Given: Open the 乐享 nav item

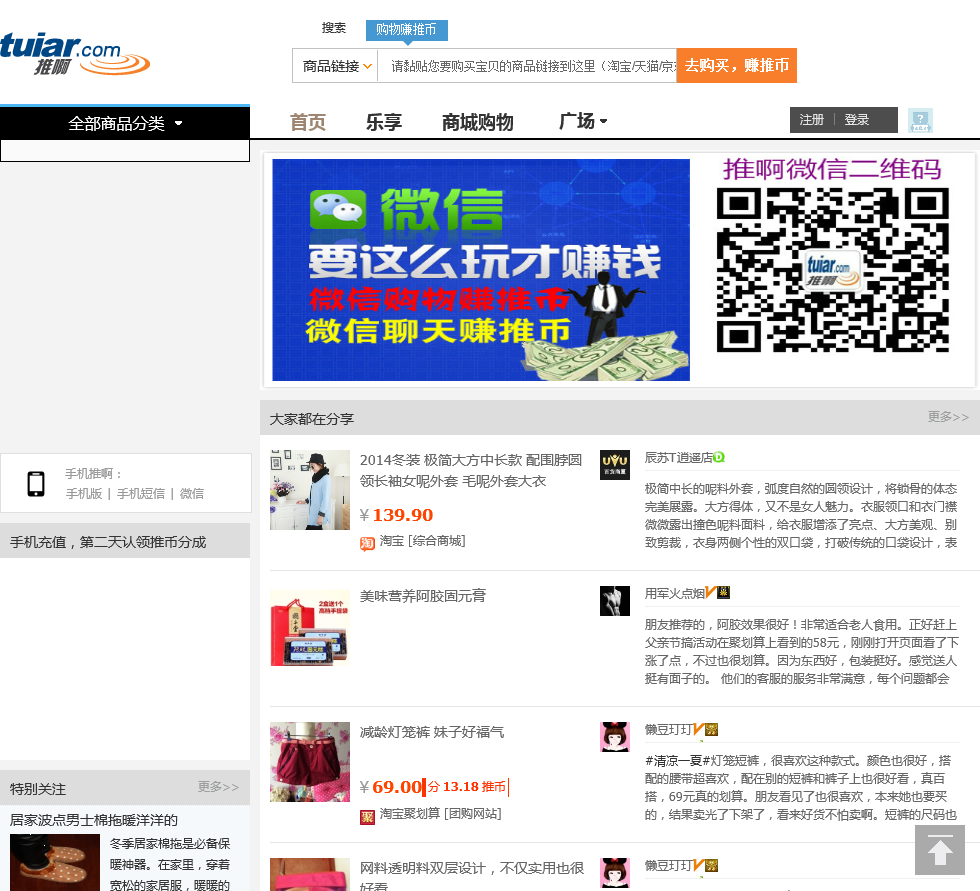Looking at the screenshot, I should [384, 122].
